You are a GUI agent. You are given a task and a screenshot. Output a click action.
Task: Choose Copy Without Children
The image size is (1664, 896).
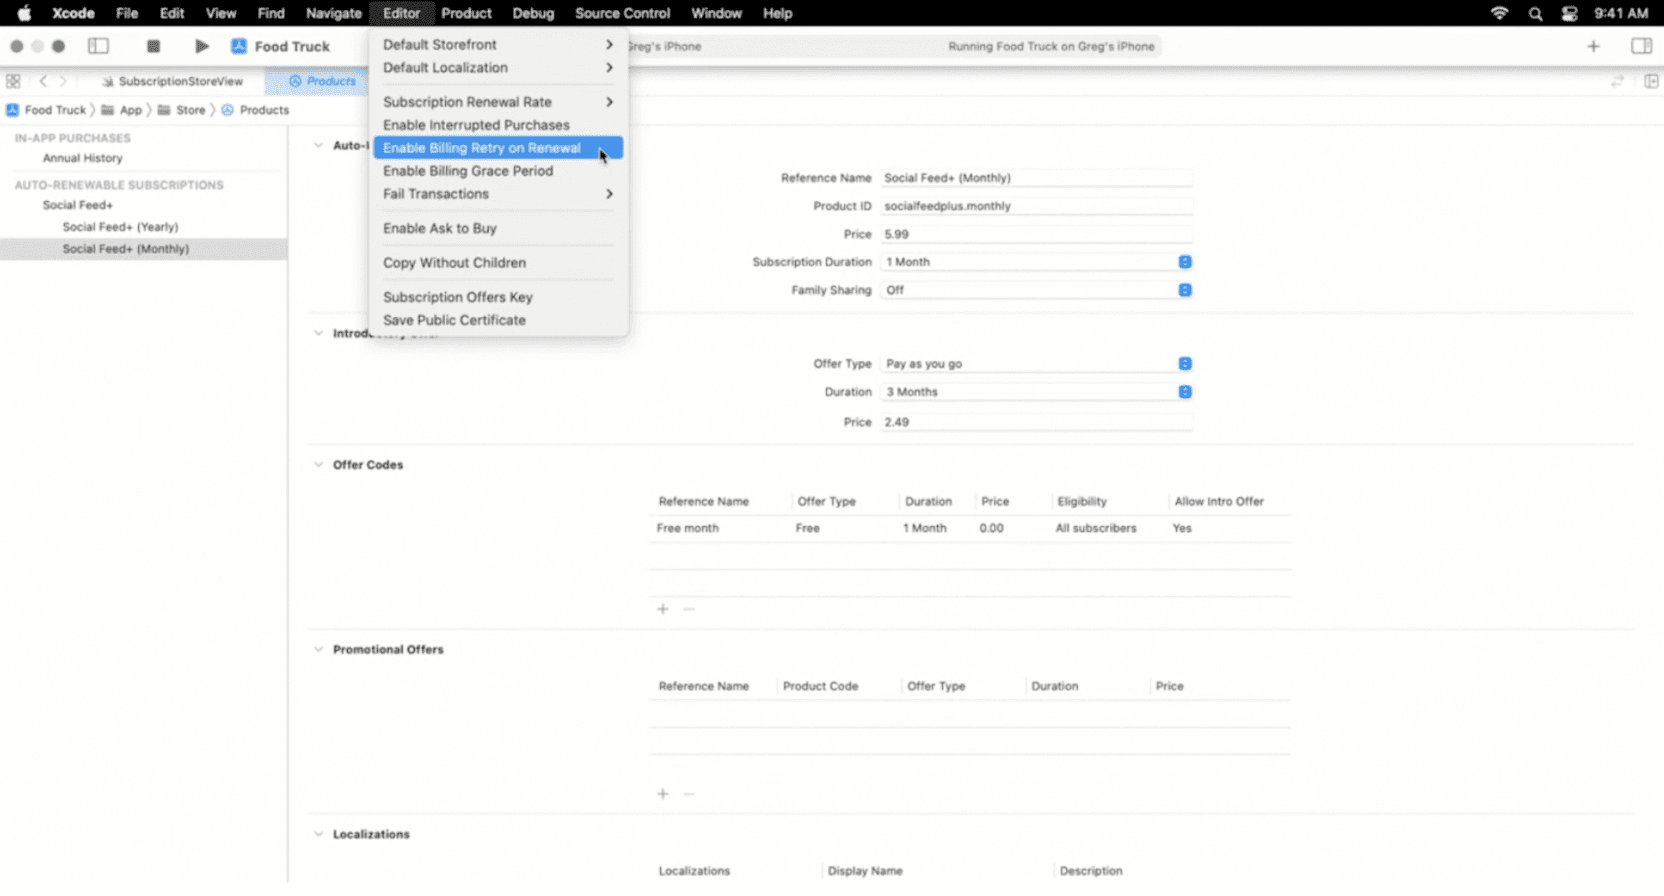click(x=498, y=263)
